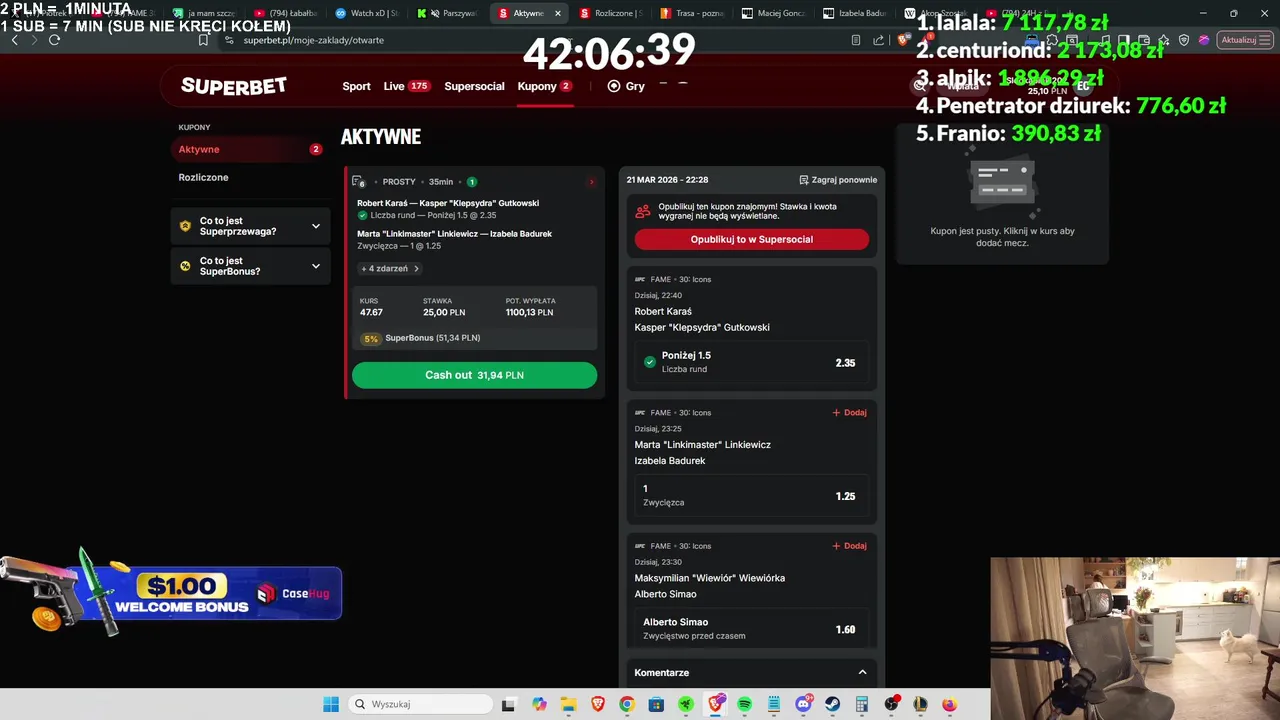Viewport: 1280px width, 720px height.
Task: Open Firefox from the taskbar
Action: [x=950, y=704]
